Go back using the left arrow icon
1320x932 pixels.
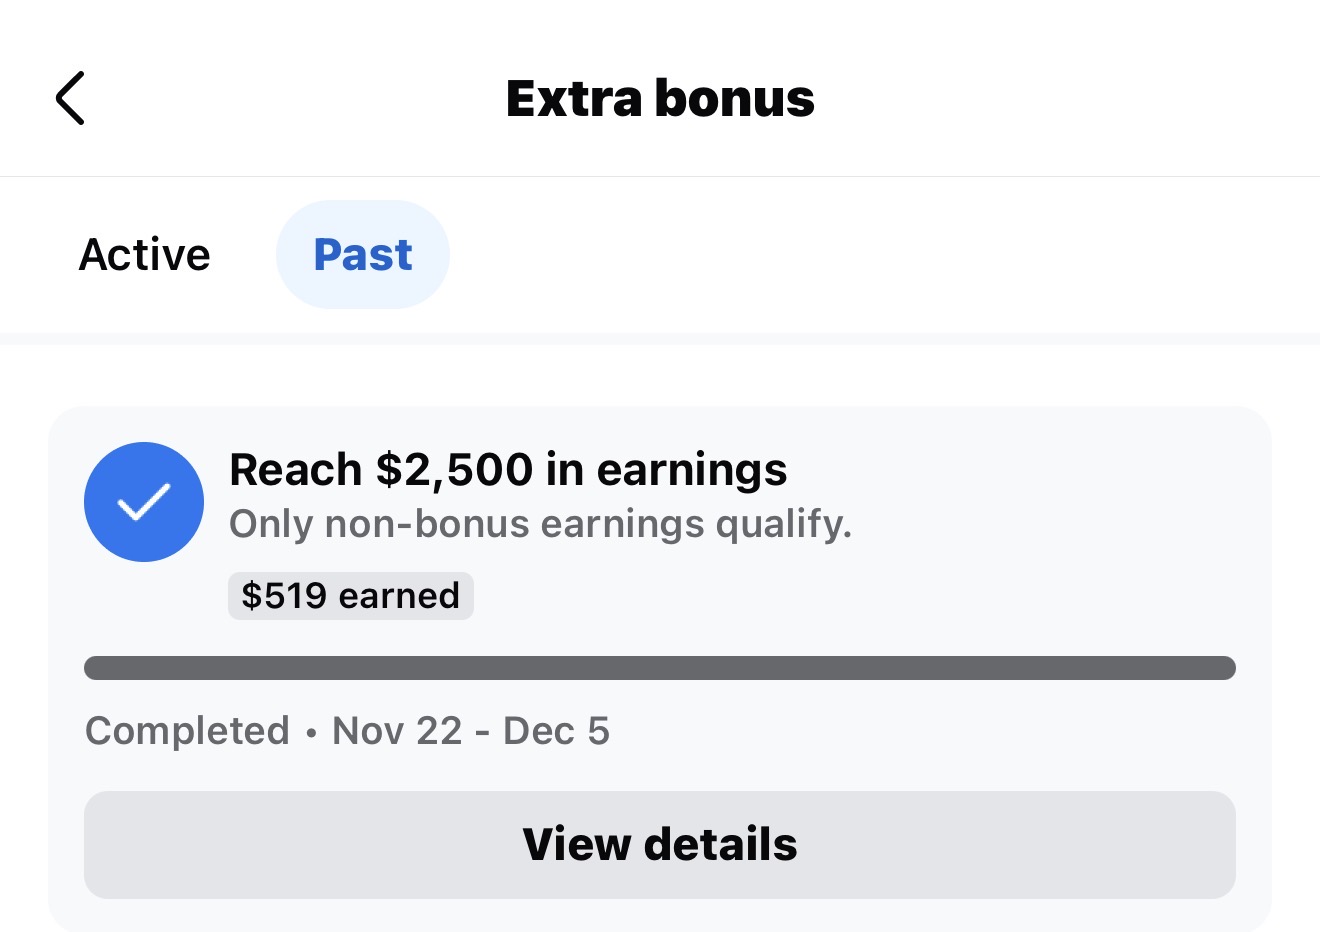click(x=70, y=98)
